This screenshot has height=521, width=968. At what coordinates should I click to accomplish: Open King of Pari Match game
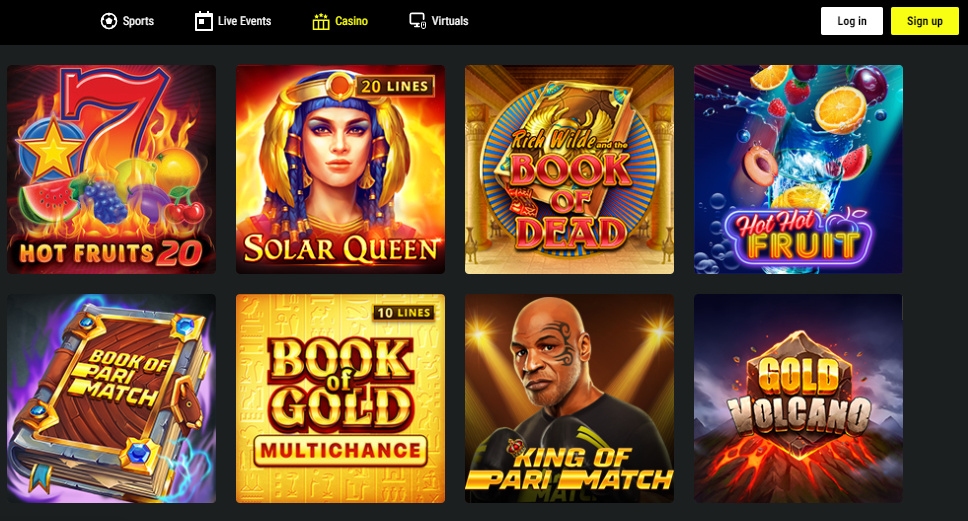click(x=569, y=398)
